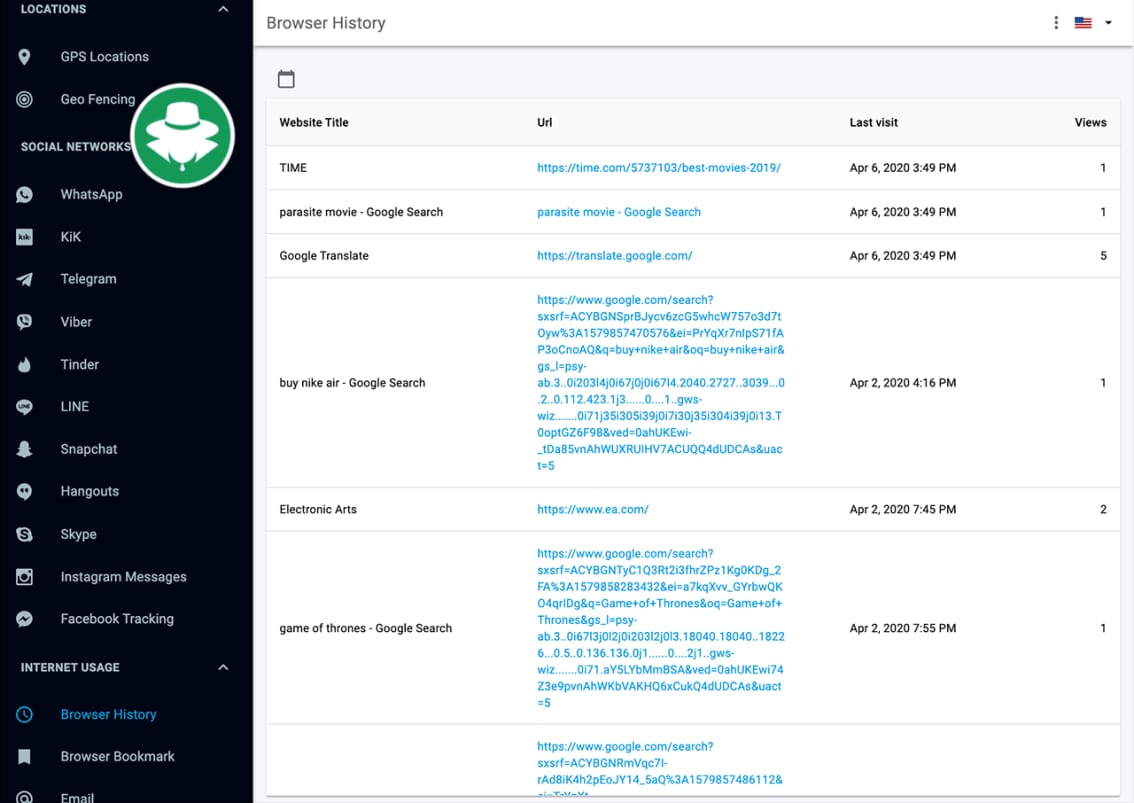Collapse the Internet Usage section
The height and width of the screenshot is (803, 1134).
tap(223, 667)
